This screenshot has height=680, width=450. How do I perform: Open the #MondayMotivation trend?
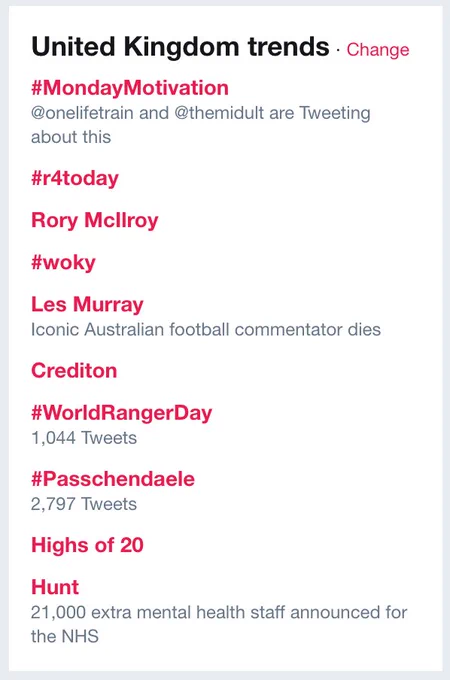130,88
